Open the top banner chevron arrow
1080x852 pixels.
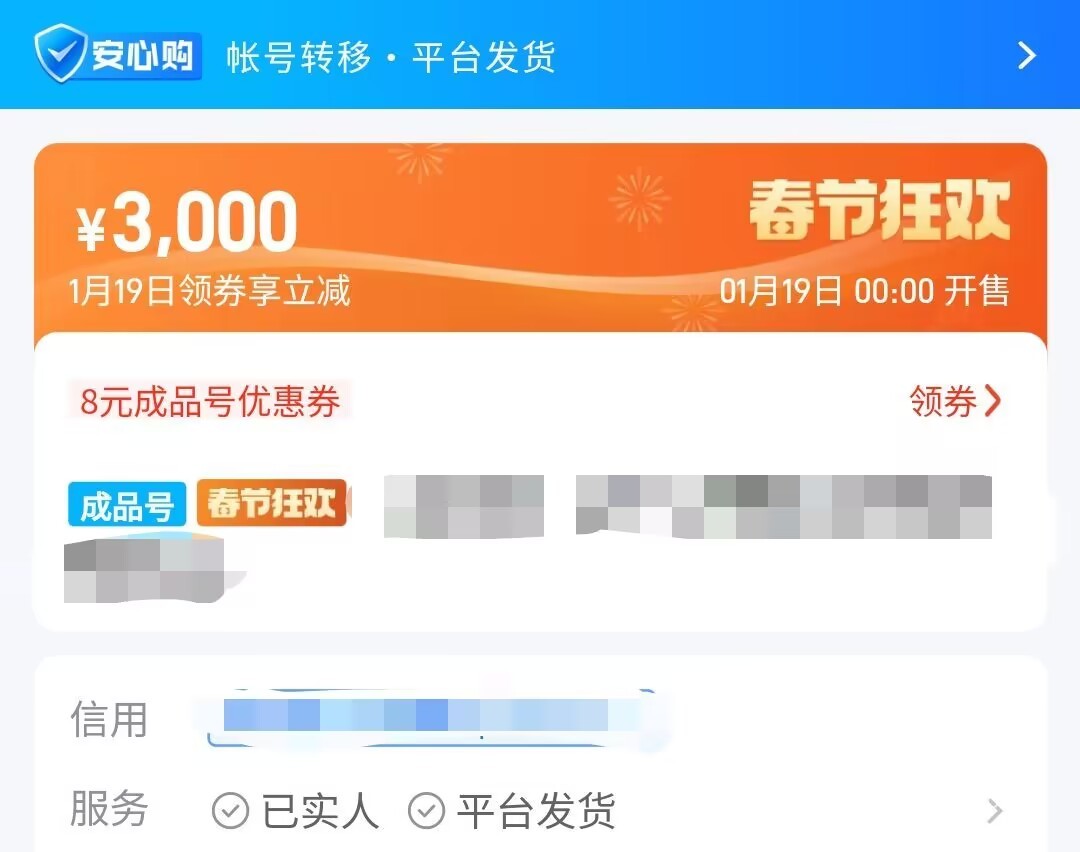click(x=1026, y=56)
